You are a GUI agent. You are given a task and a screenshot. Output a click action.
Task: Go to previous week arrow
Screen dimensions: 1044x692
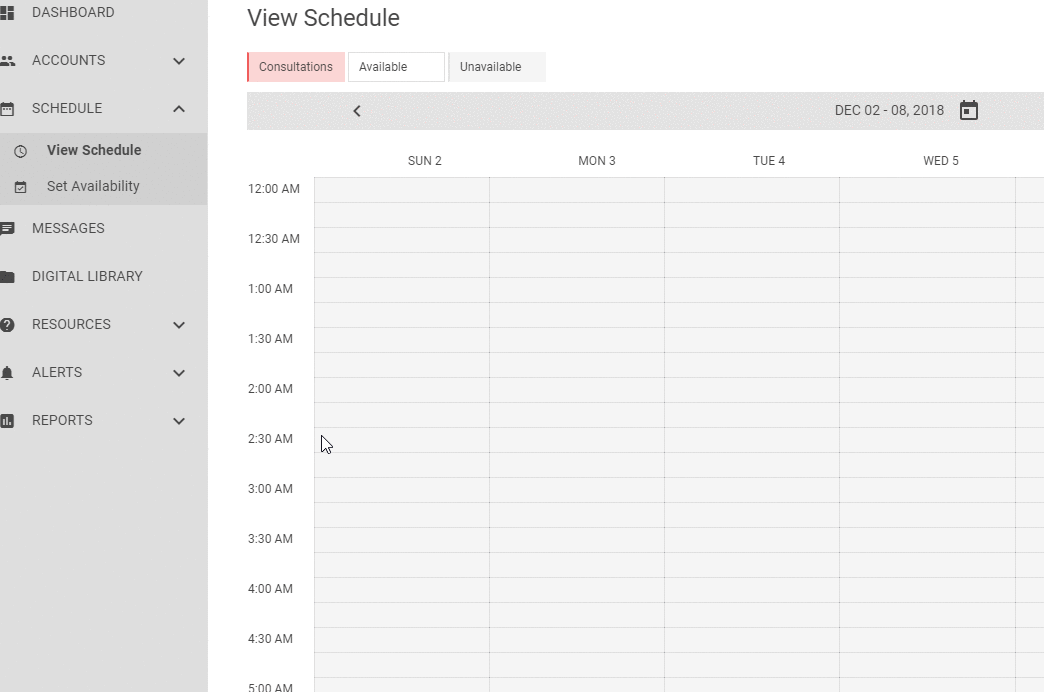[357, 111]
